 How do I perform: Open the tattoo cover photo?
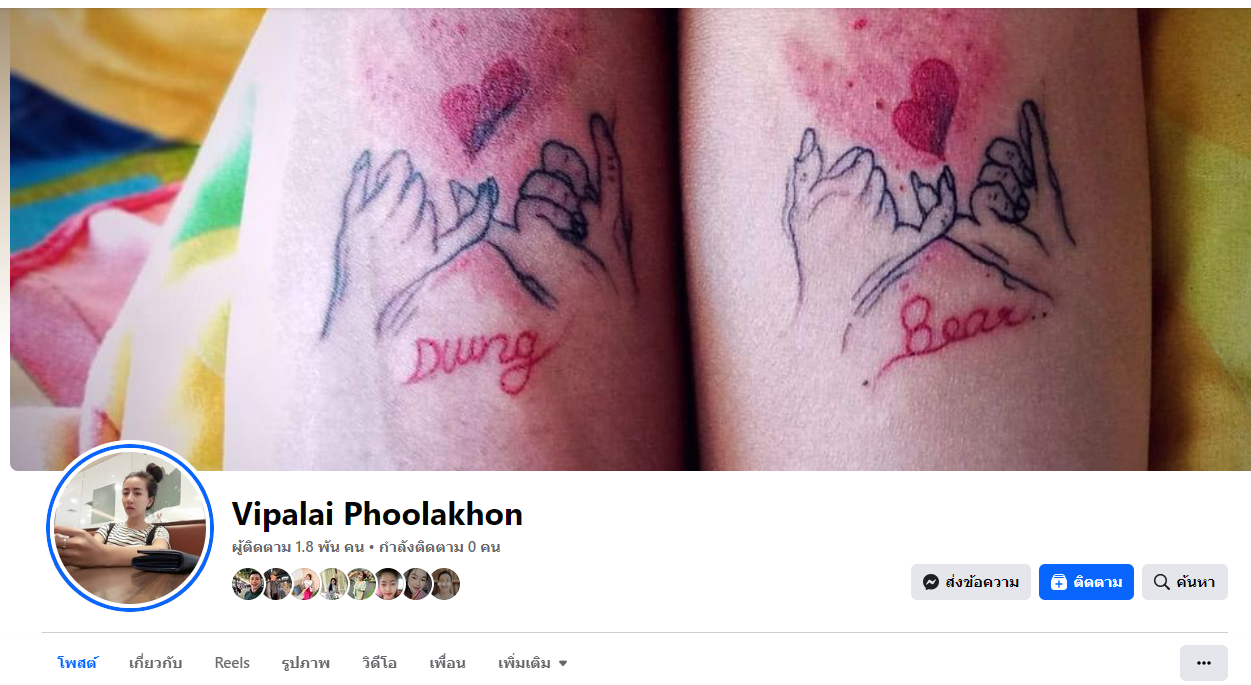pos(630,239)
